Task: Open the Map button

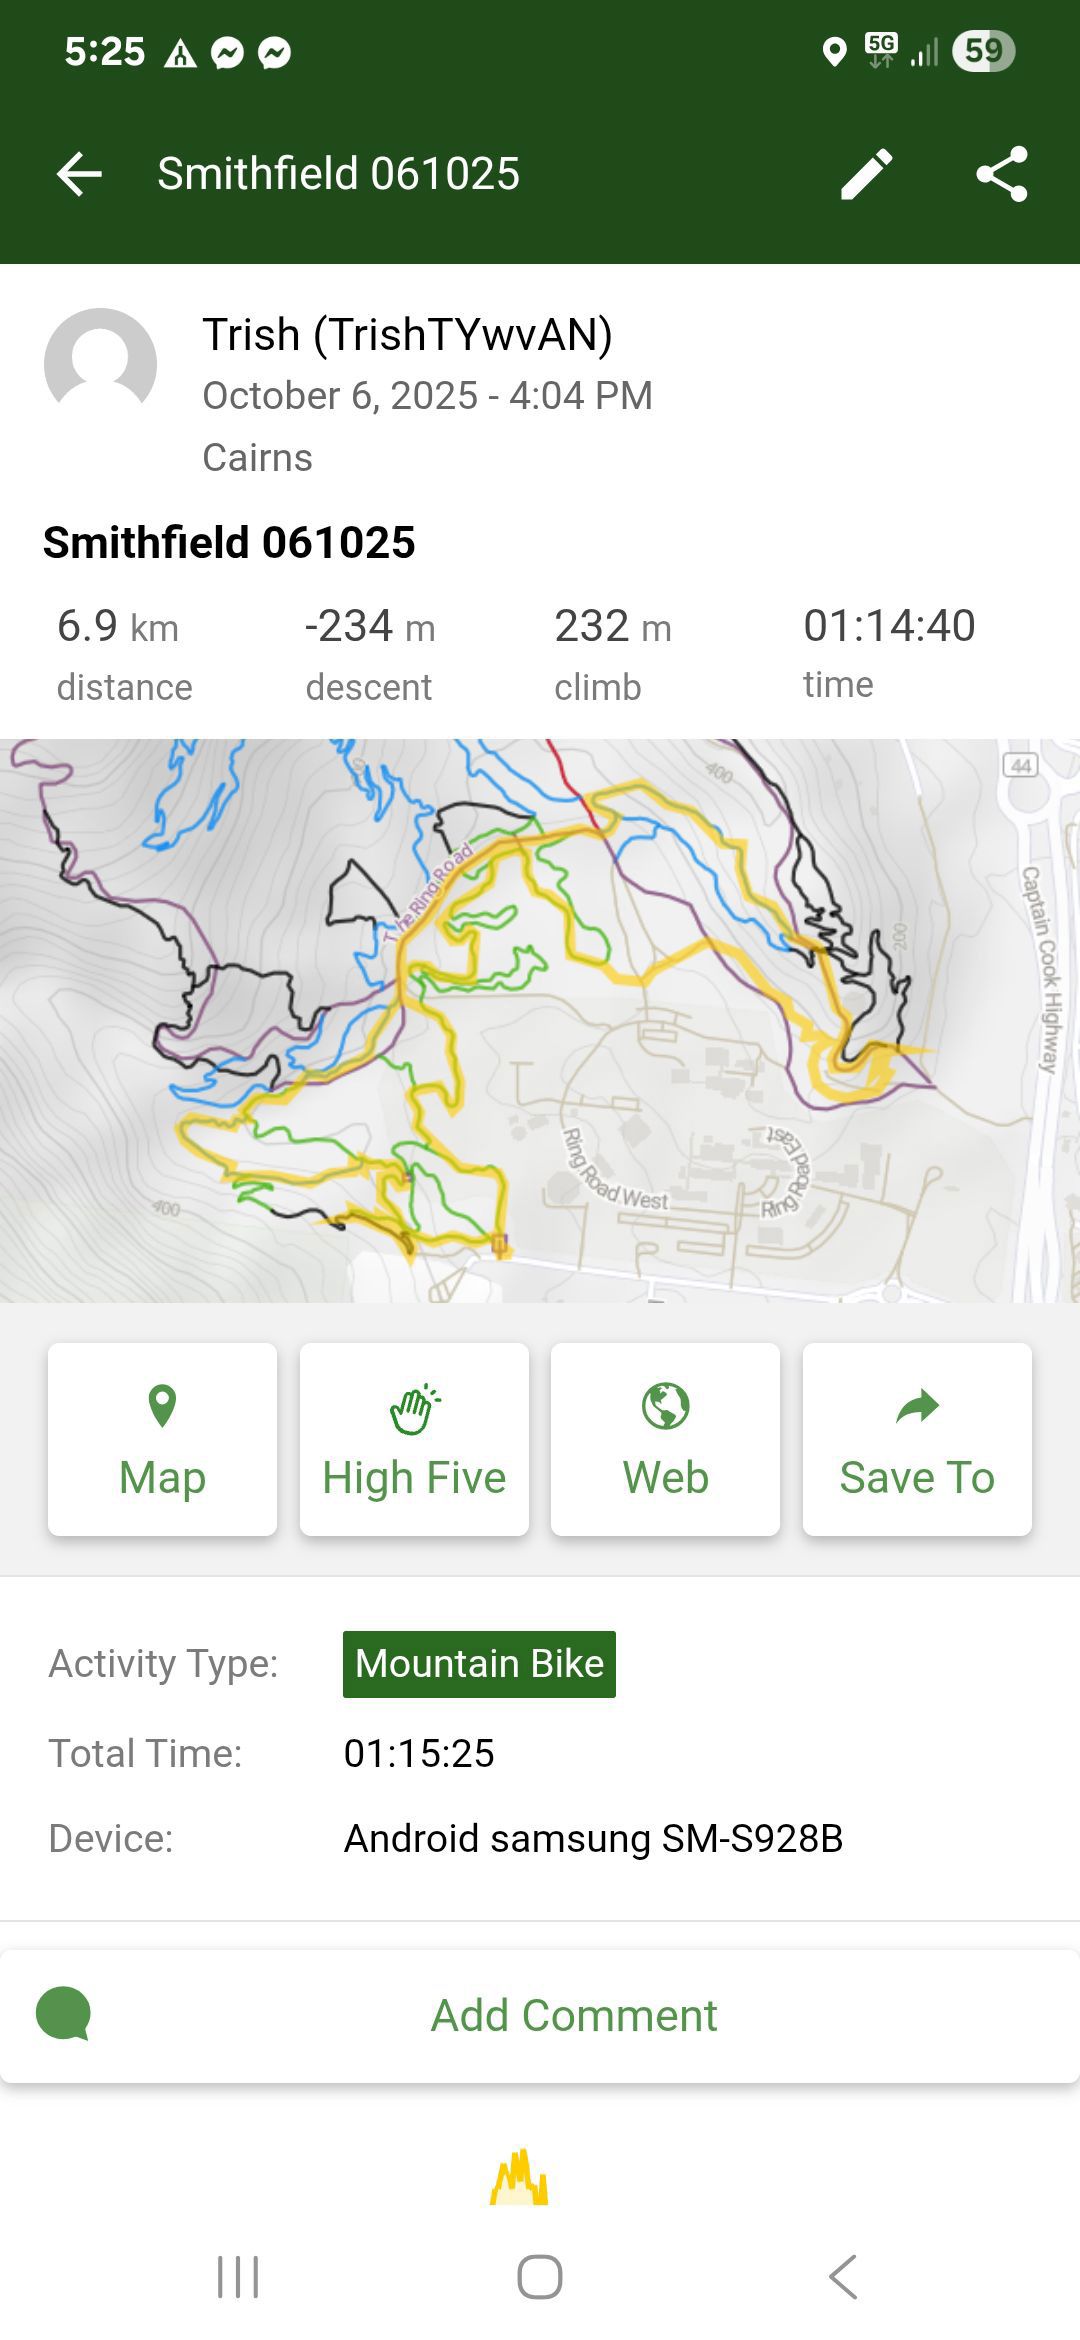Action: coord(162,1439)
